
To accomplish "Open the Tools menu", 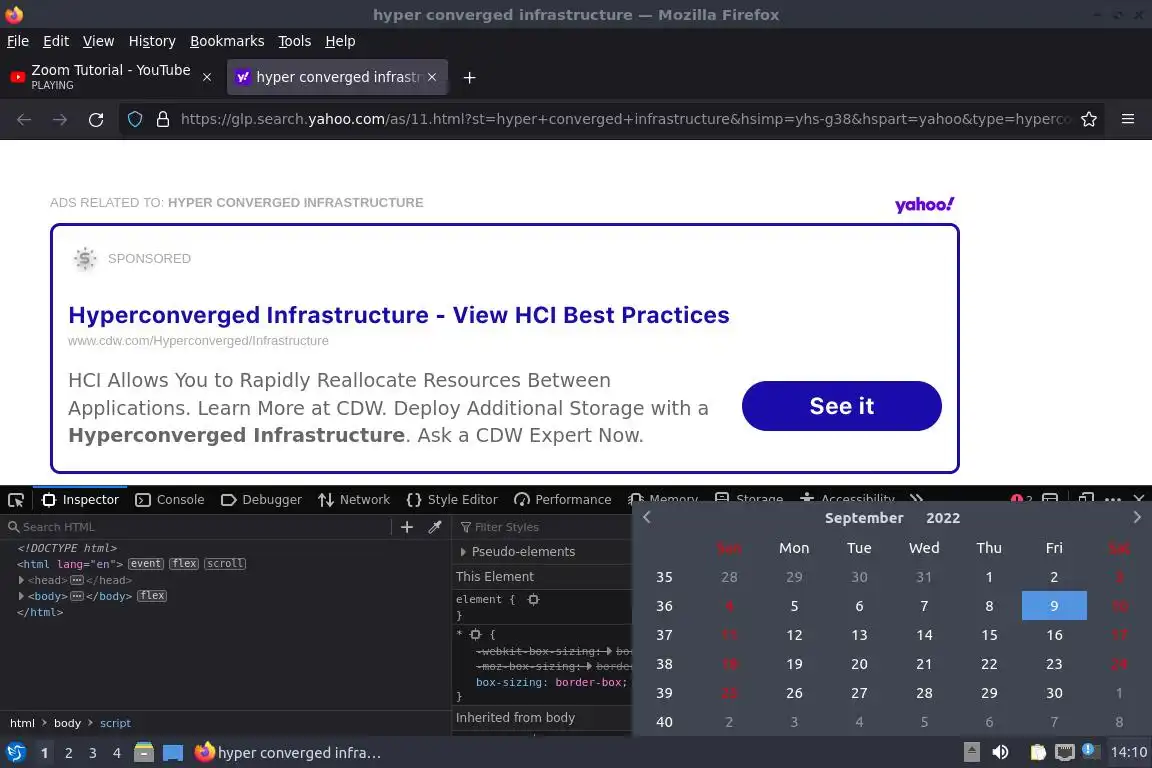I will [295, 41].
